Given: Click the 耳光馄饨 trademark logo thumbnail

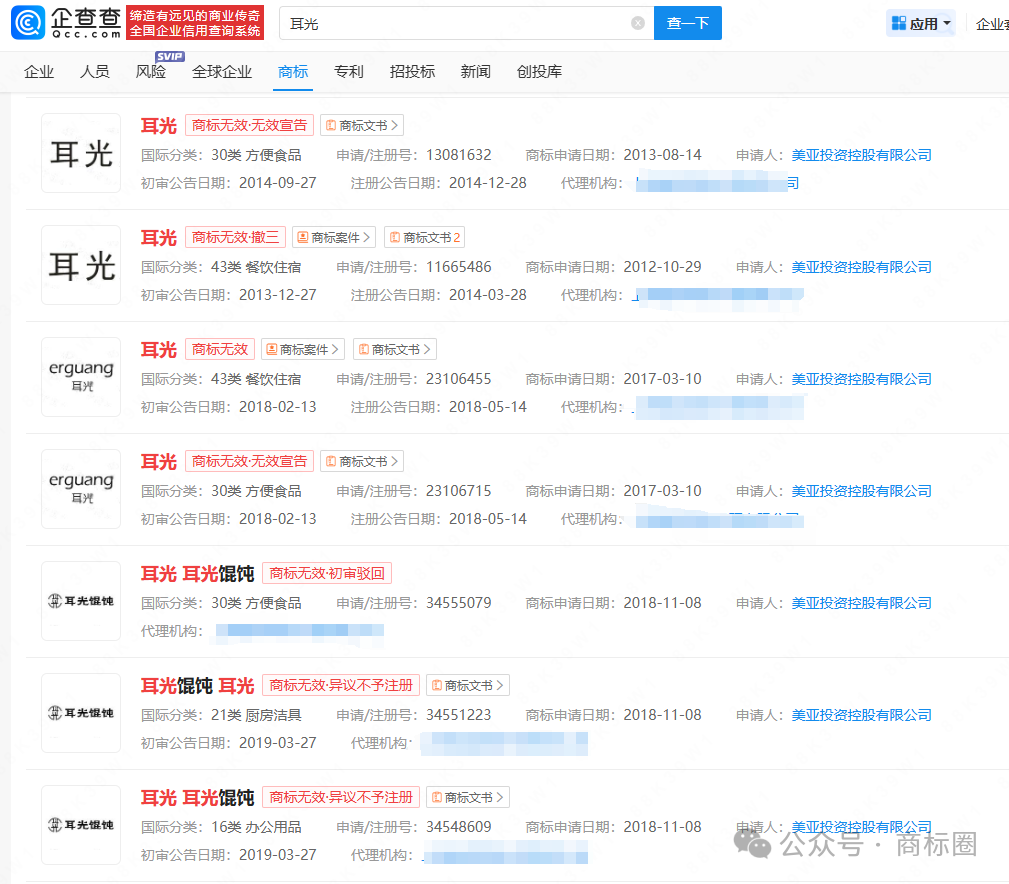Looking at the screenshot, I should 80,601.
